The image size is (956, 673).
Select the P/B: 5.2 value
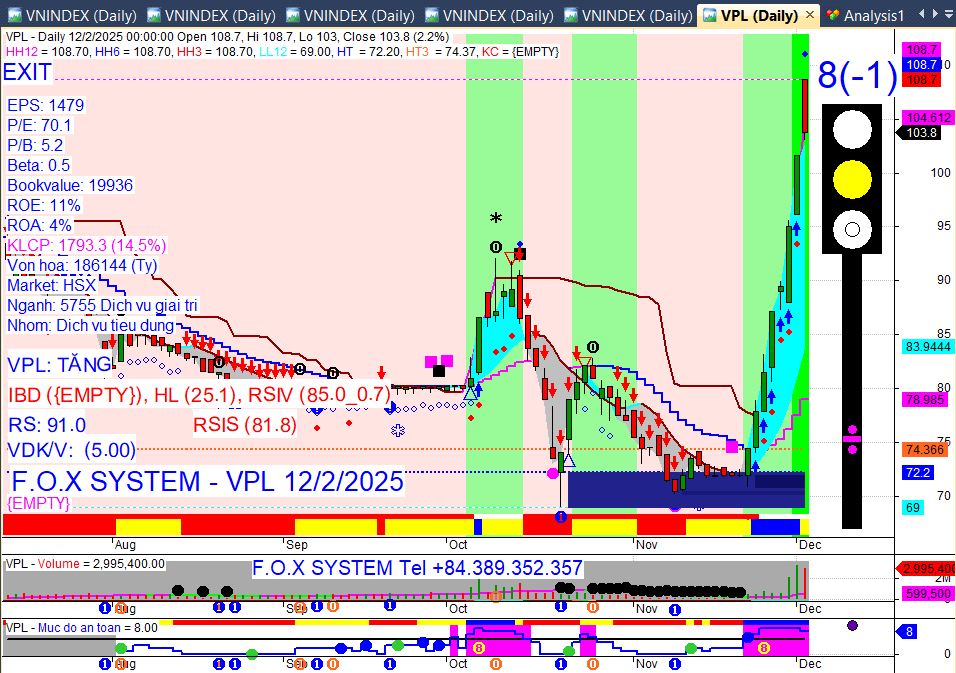point(35,145)
